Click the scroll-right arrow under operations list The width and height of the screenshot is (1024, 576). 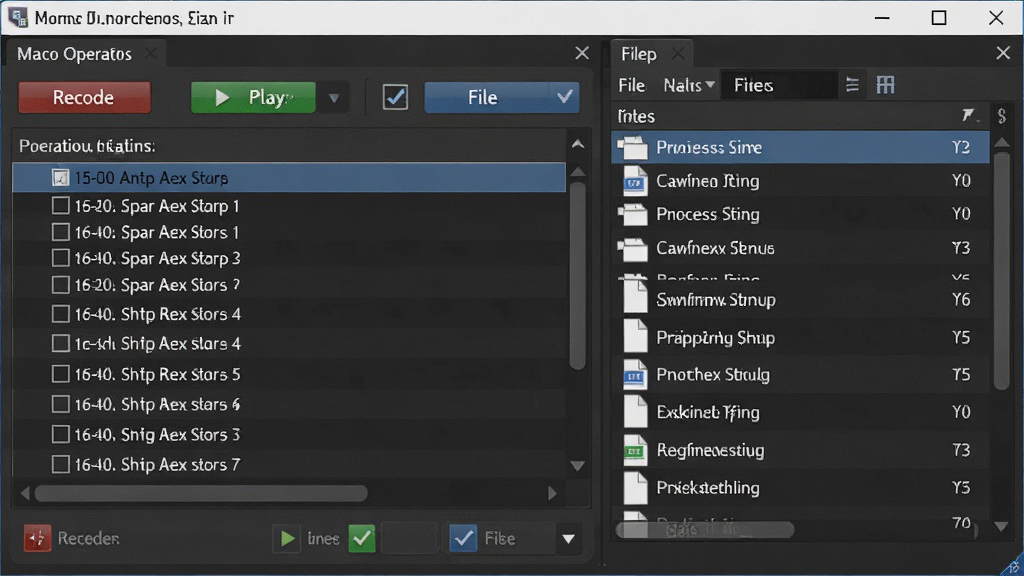(x=552, y=493)
